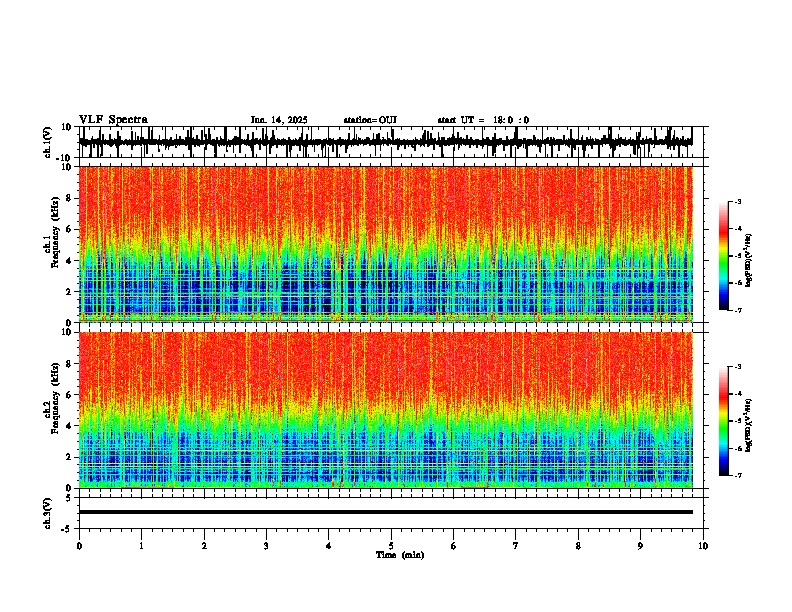Click the "8" kHz tick on ch.1 frequency axis

(69, 198)
